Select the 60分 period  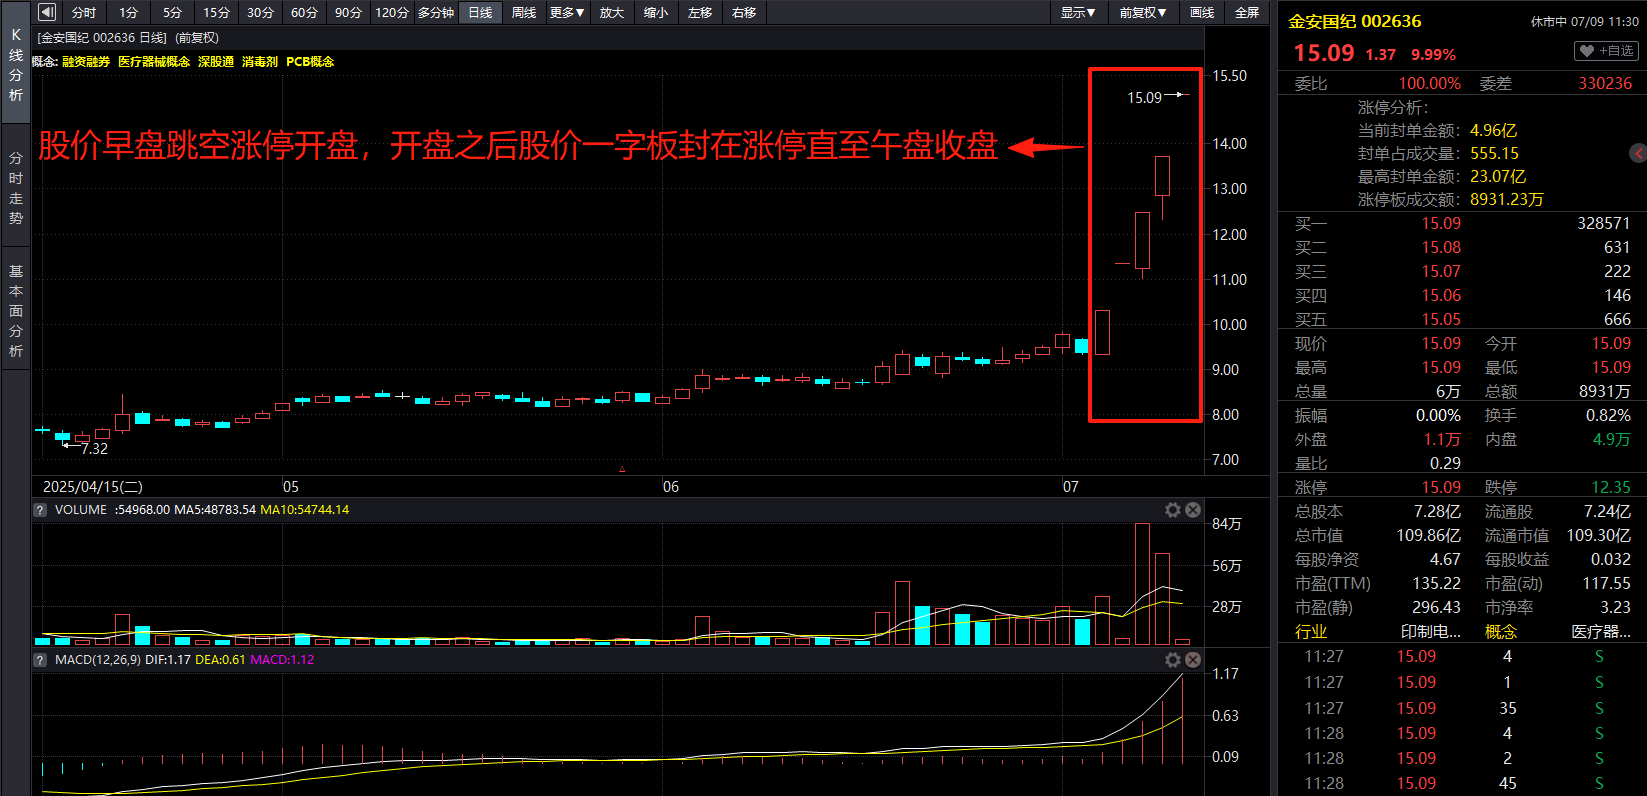point(304,12)
